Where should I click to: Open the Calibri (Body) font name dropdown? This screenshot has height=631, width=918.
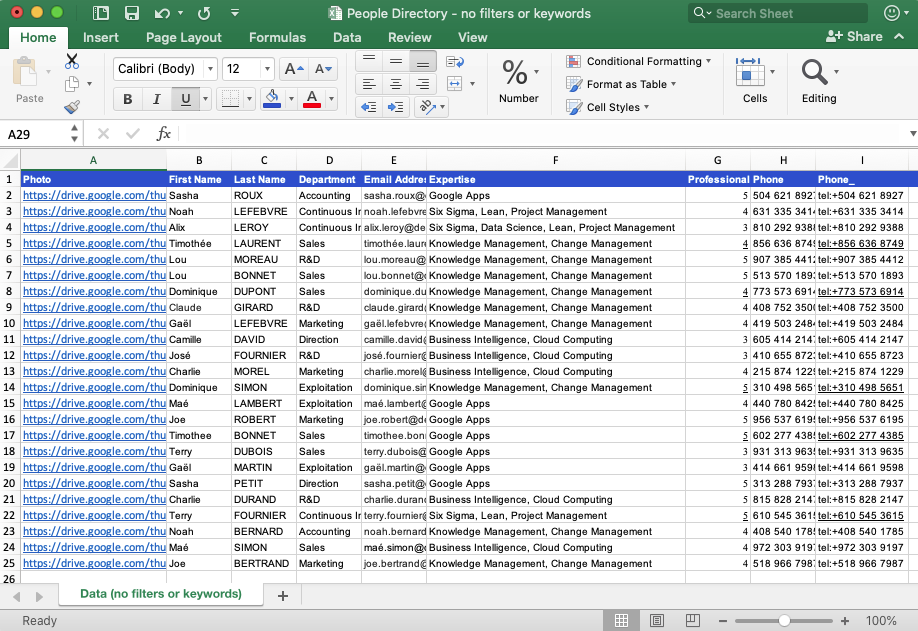pyautogui.click(x=210, y=69)
